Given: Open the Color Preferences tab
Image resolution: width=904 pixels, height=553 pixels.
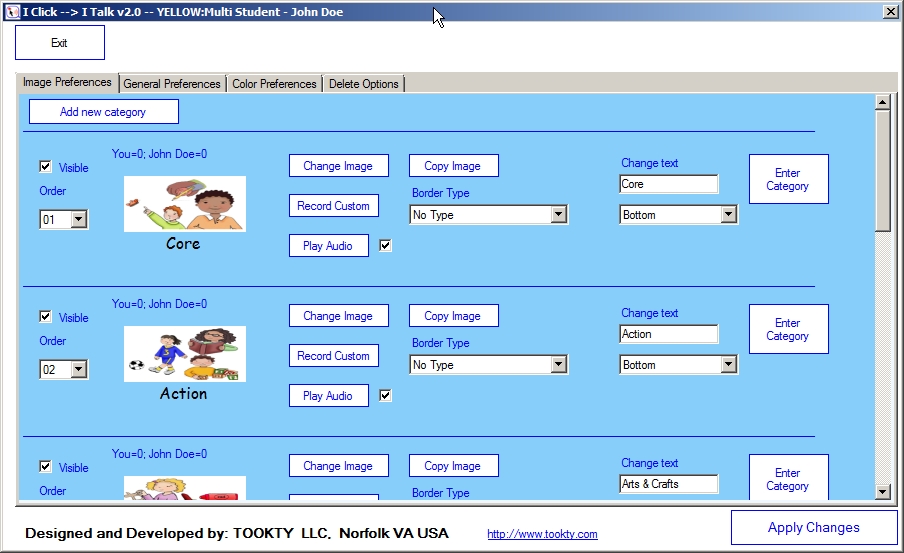Looking at the screenshot, I should [274, 84].
